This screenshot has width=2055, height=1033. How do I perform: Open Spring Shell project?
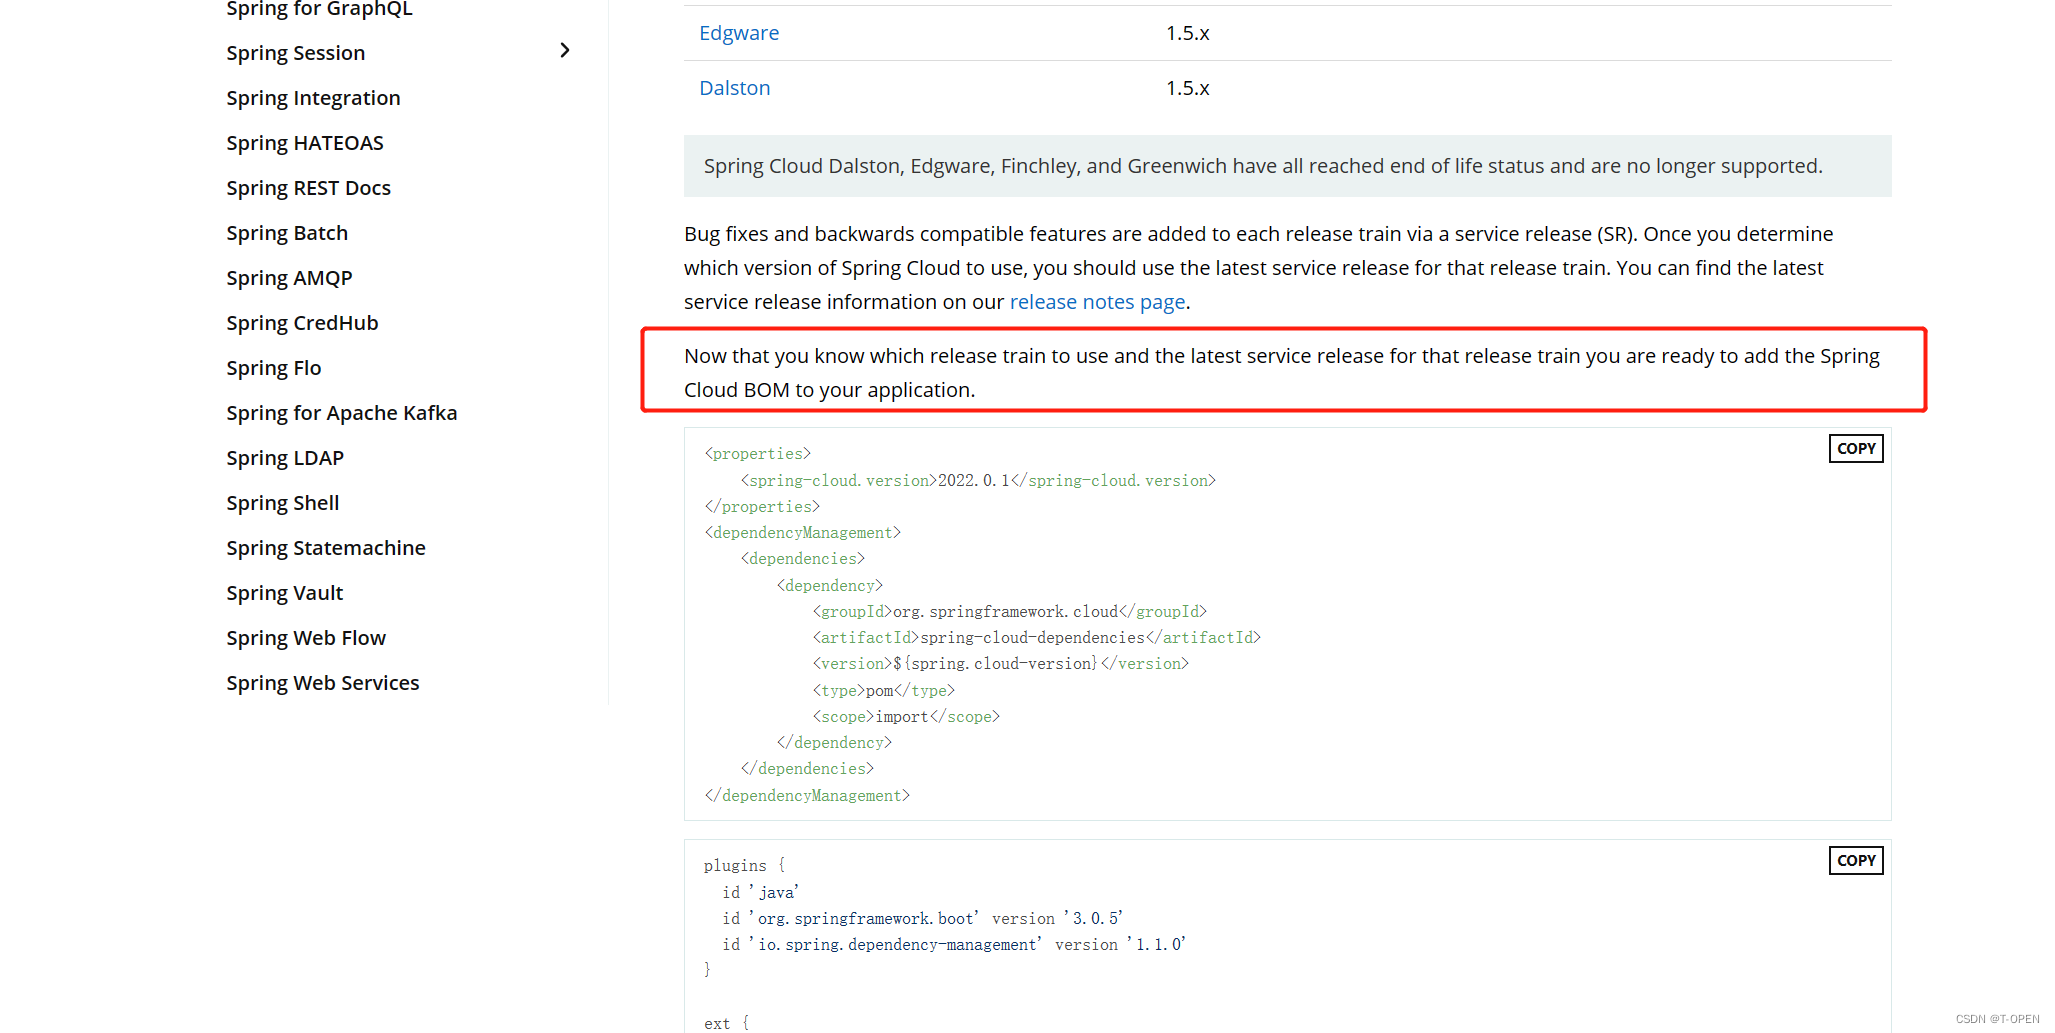pyautogui.click(x=282, y=503)
